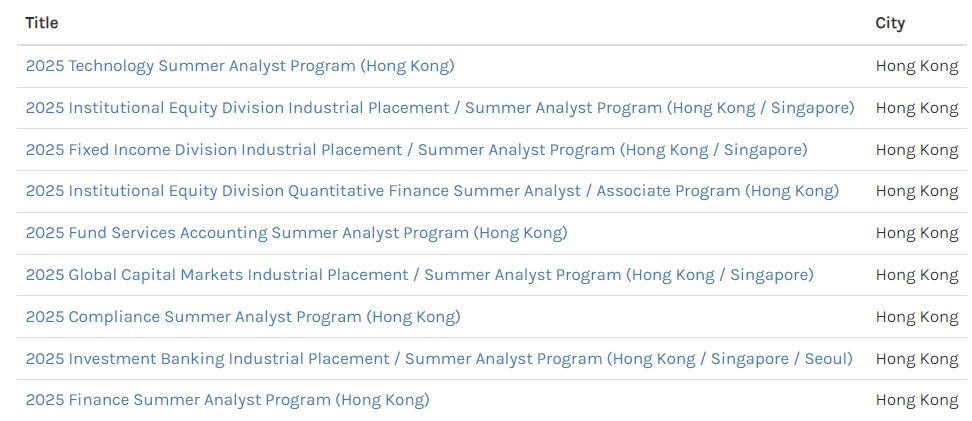Open Institutional Equity Division Industrial Placement listing
Viewport: 972px width, 421px height.
point(440,108)
